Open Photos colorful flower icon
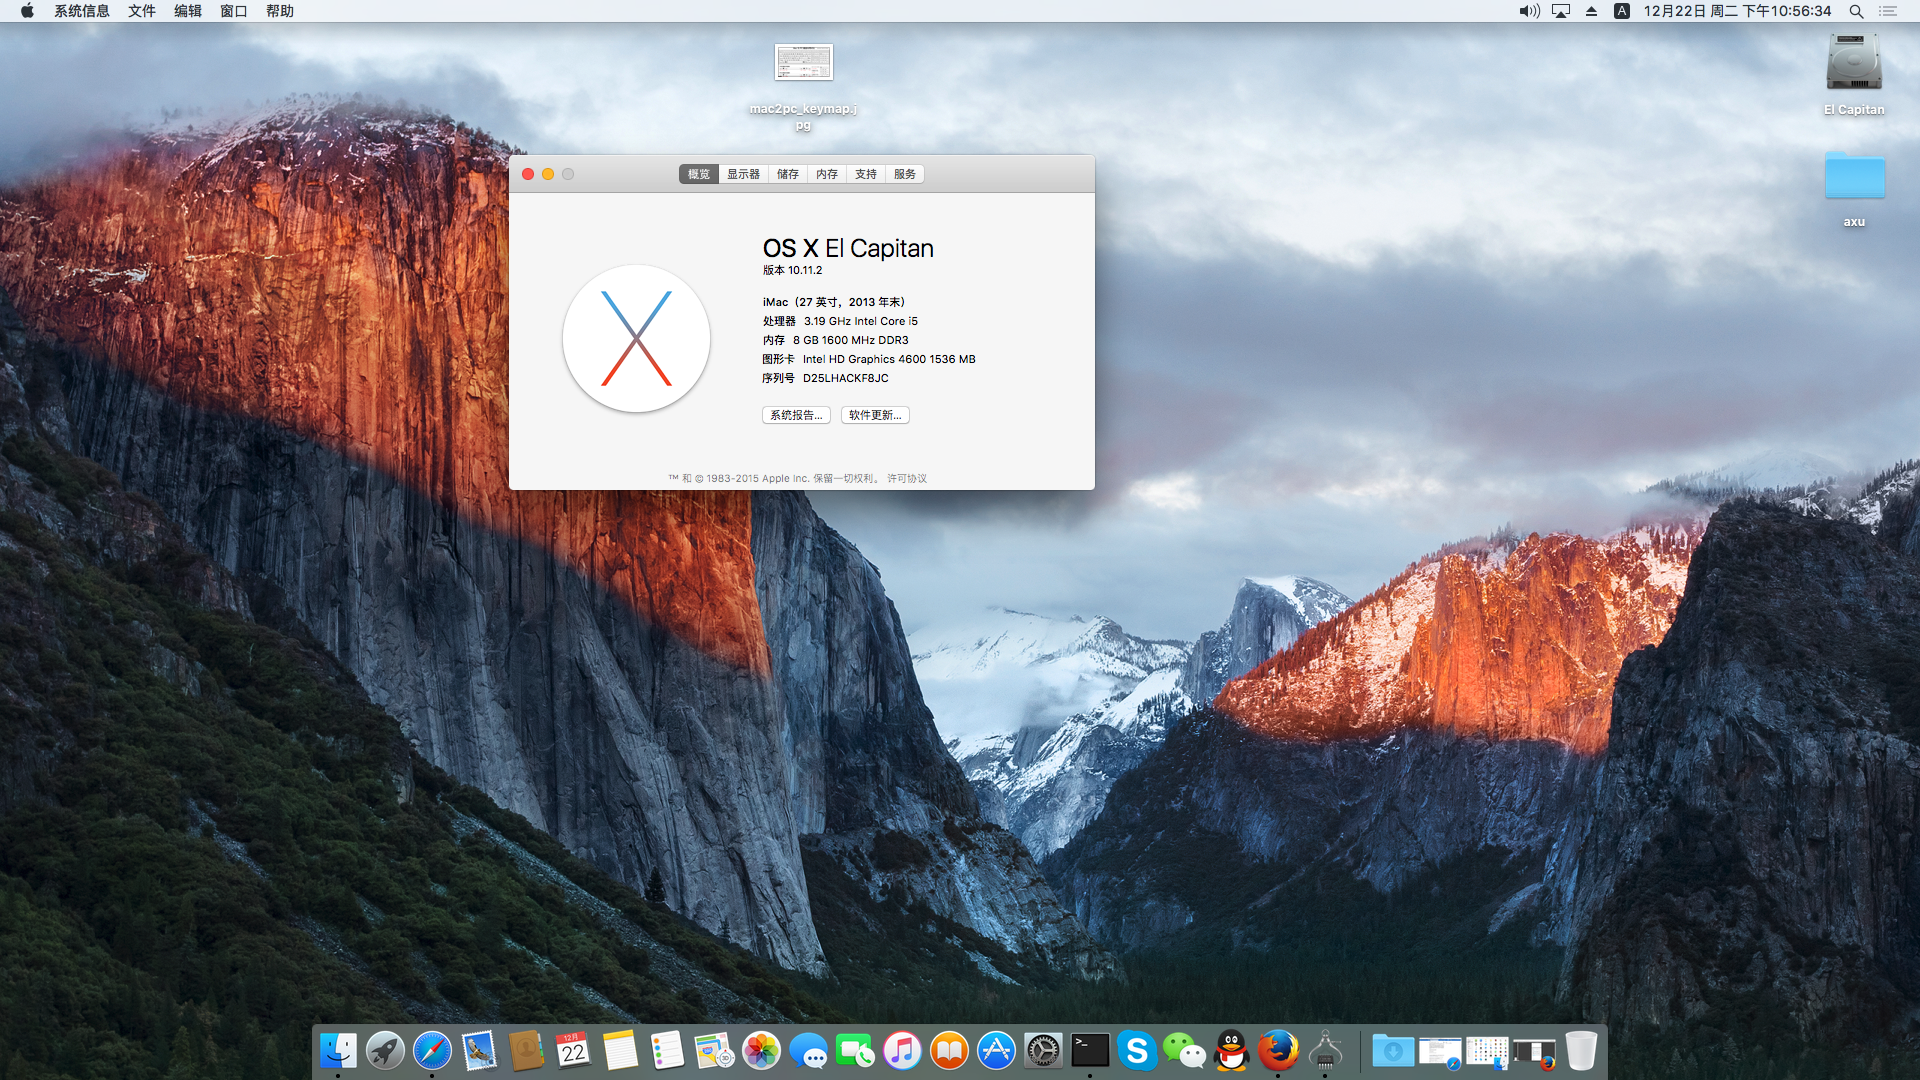The width and height of the screenshot is (1920, 1080). click(x=761, y=1051)
